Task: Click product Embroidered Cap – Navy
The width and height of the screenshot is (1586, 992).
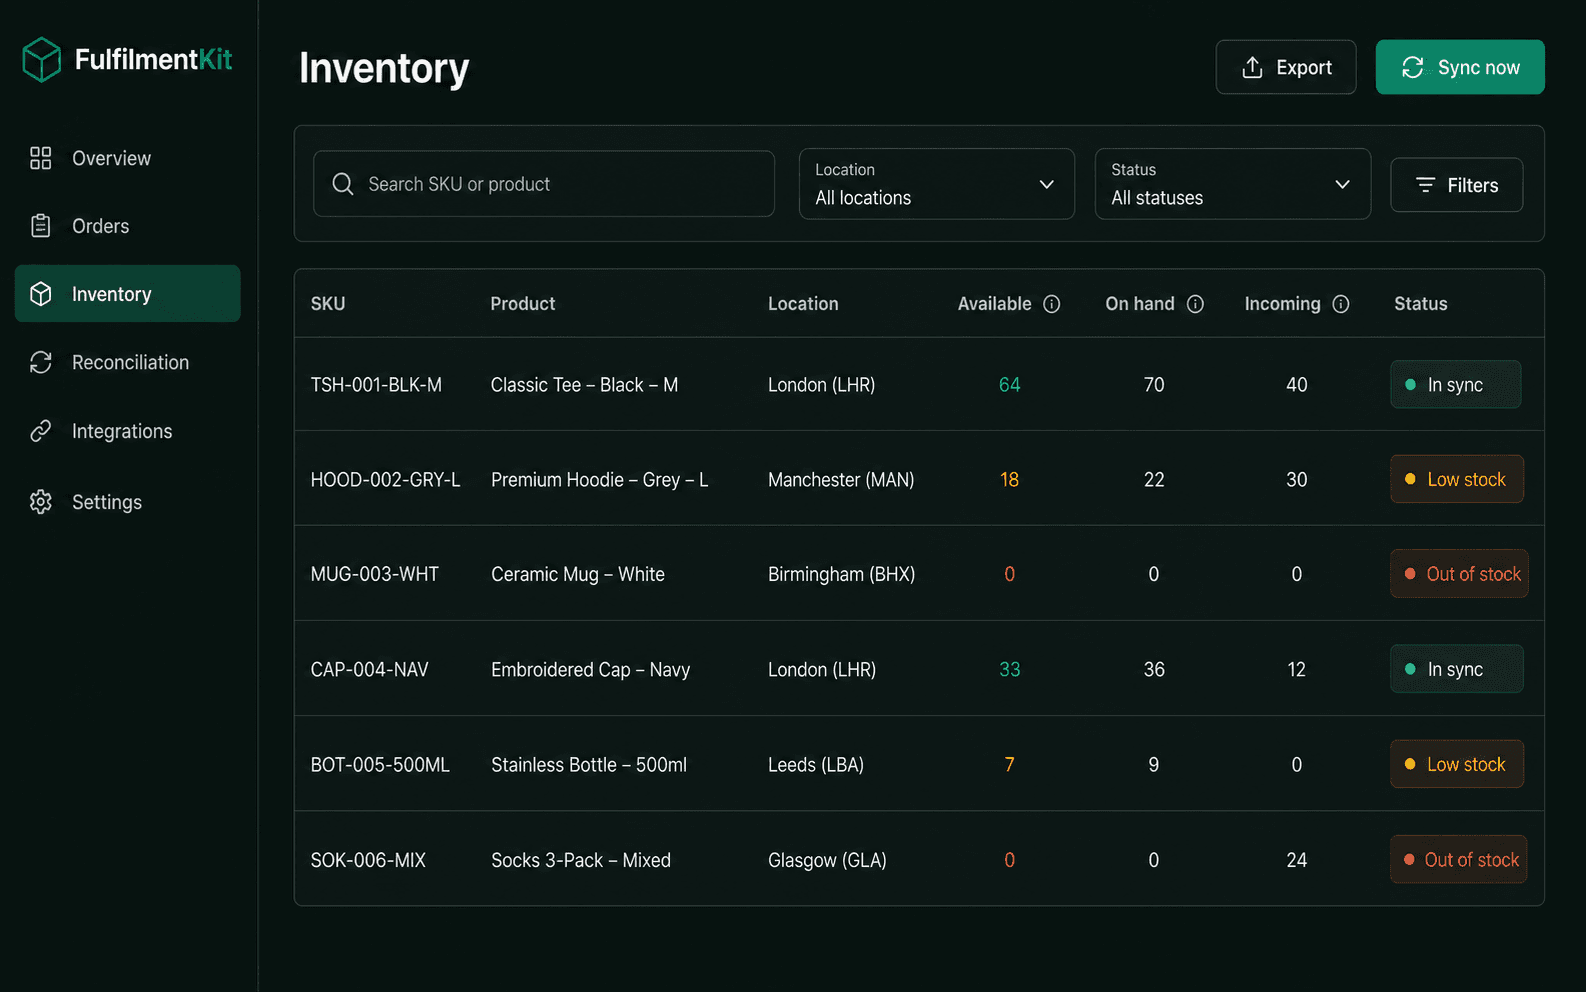Action: point(590,670)
